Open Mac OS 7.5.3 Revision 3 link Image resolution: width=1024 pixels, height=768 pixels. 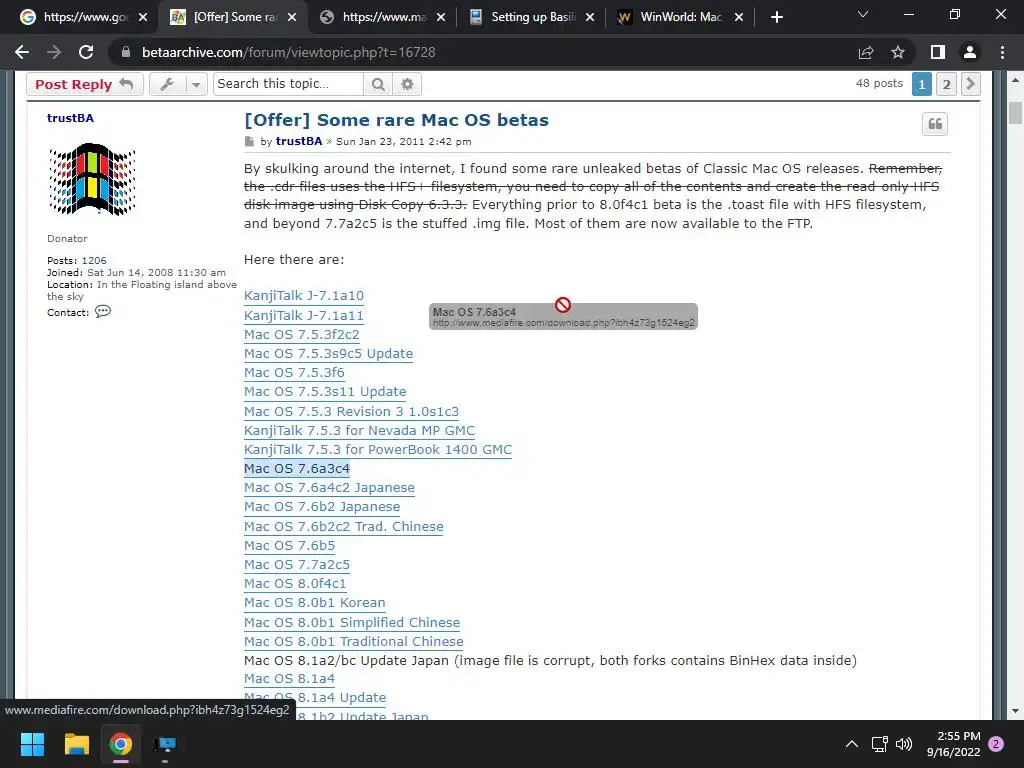click(351, 411)
